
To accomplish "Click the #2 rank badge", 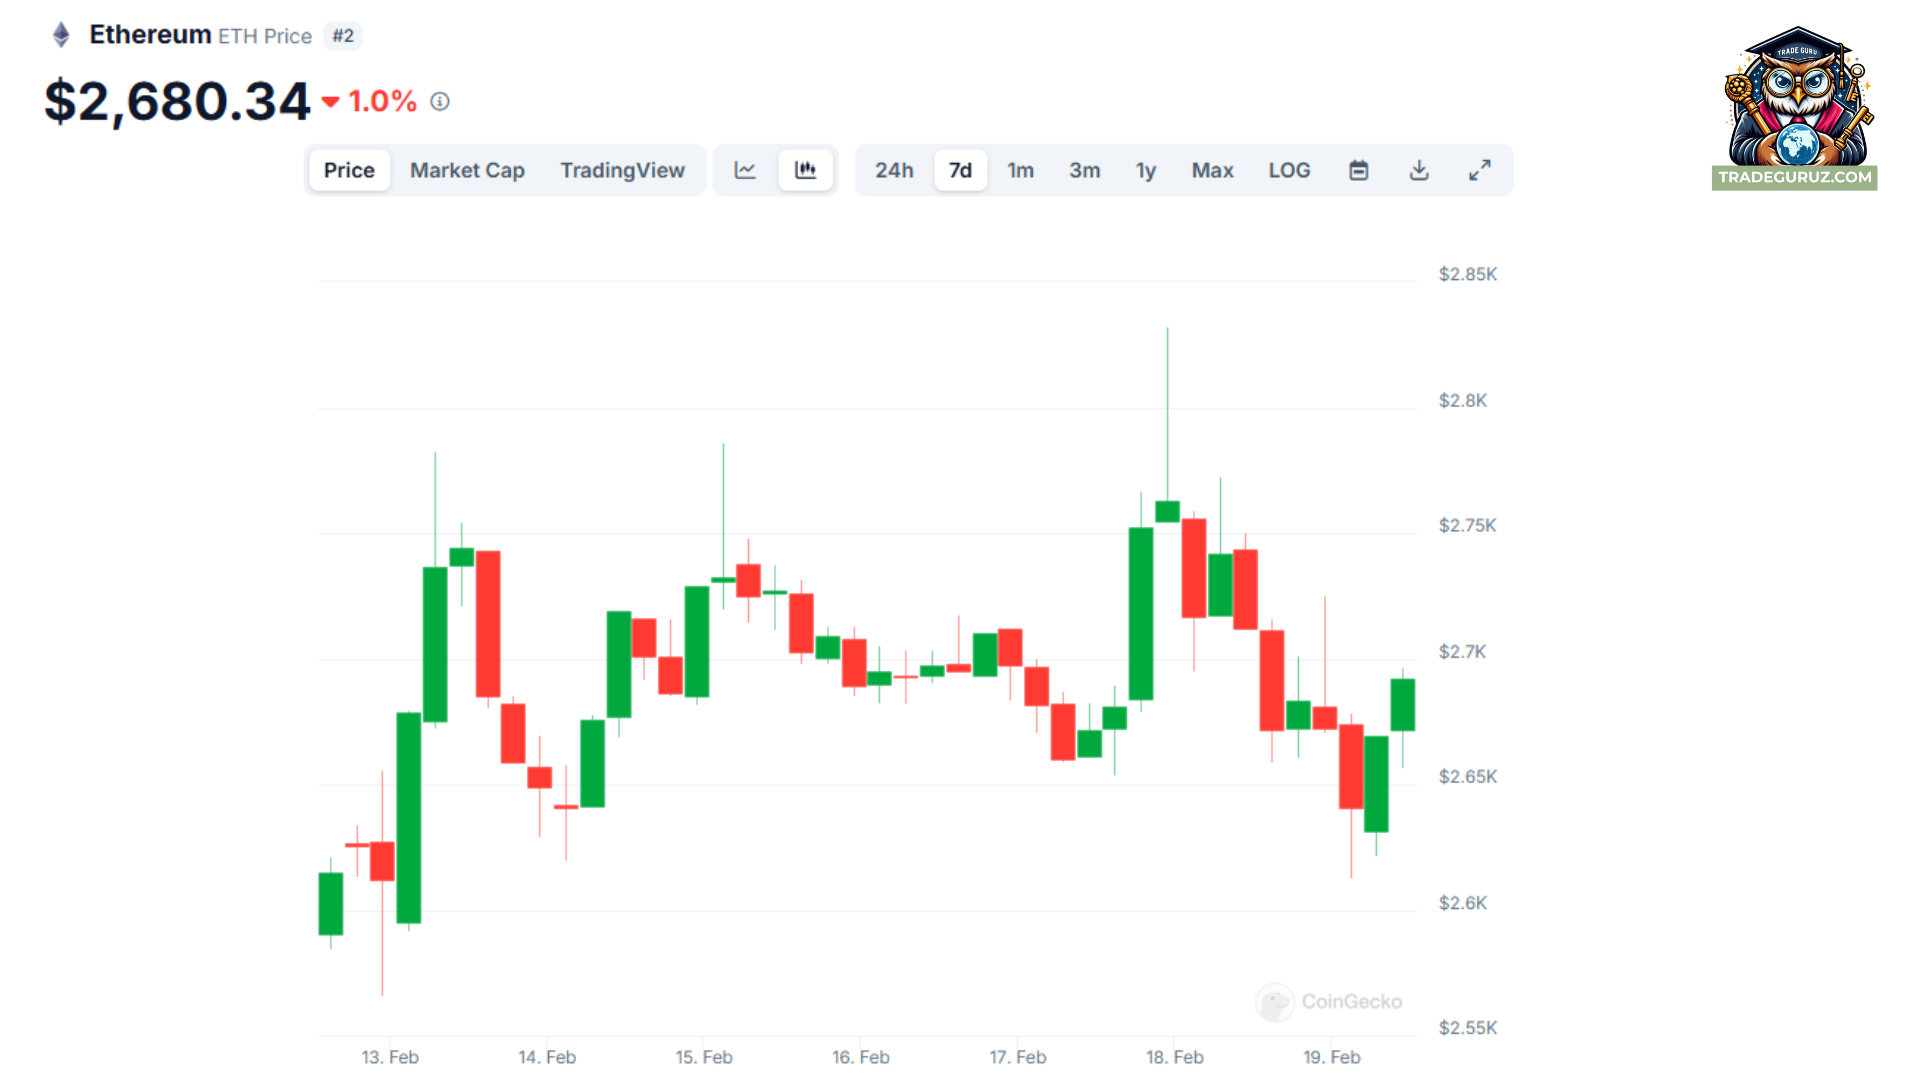I will tap(343, 36).
